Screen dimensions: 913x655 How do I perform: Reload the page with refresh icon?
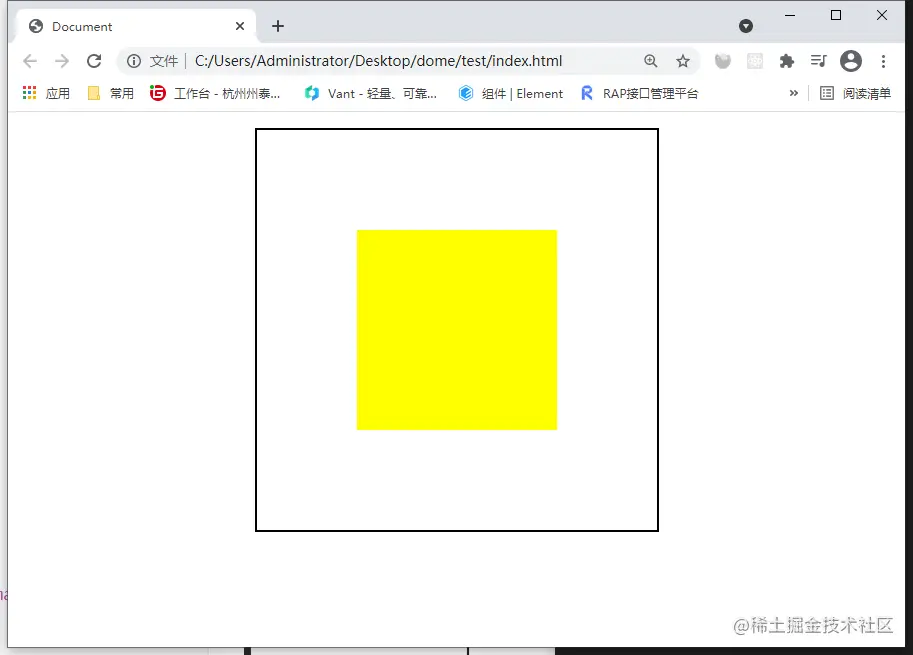[94, 61]
